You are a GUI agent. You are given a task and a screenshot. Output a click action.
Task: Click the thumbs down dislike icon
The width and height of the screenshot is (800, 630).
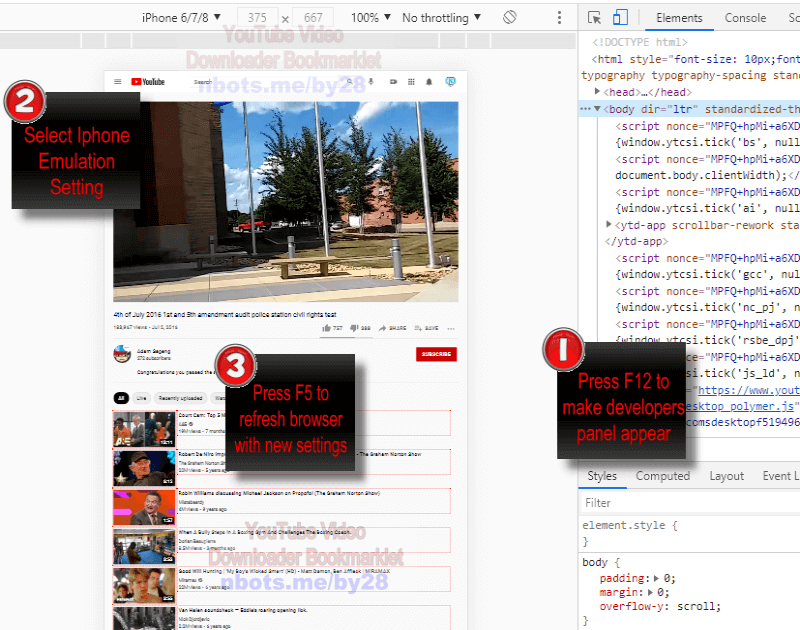coord(354,328)
